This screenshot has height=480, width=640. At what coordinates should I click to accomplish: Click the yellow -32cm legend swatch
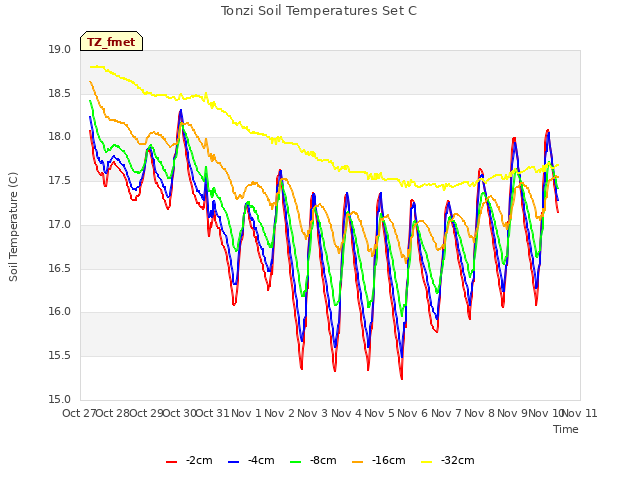tap(426, 462)
